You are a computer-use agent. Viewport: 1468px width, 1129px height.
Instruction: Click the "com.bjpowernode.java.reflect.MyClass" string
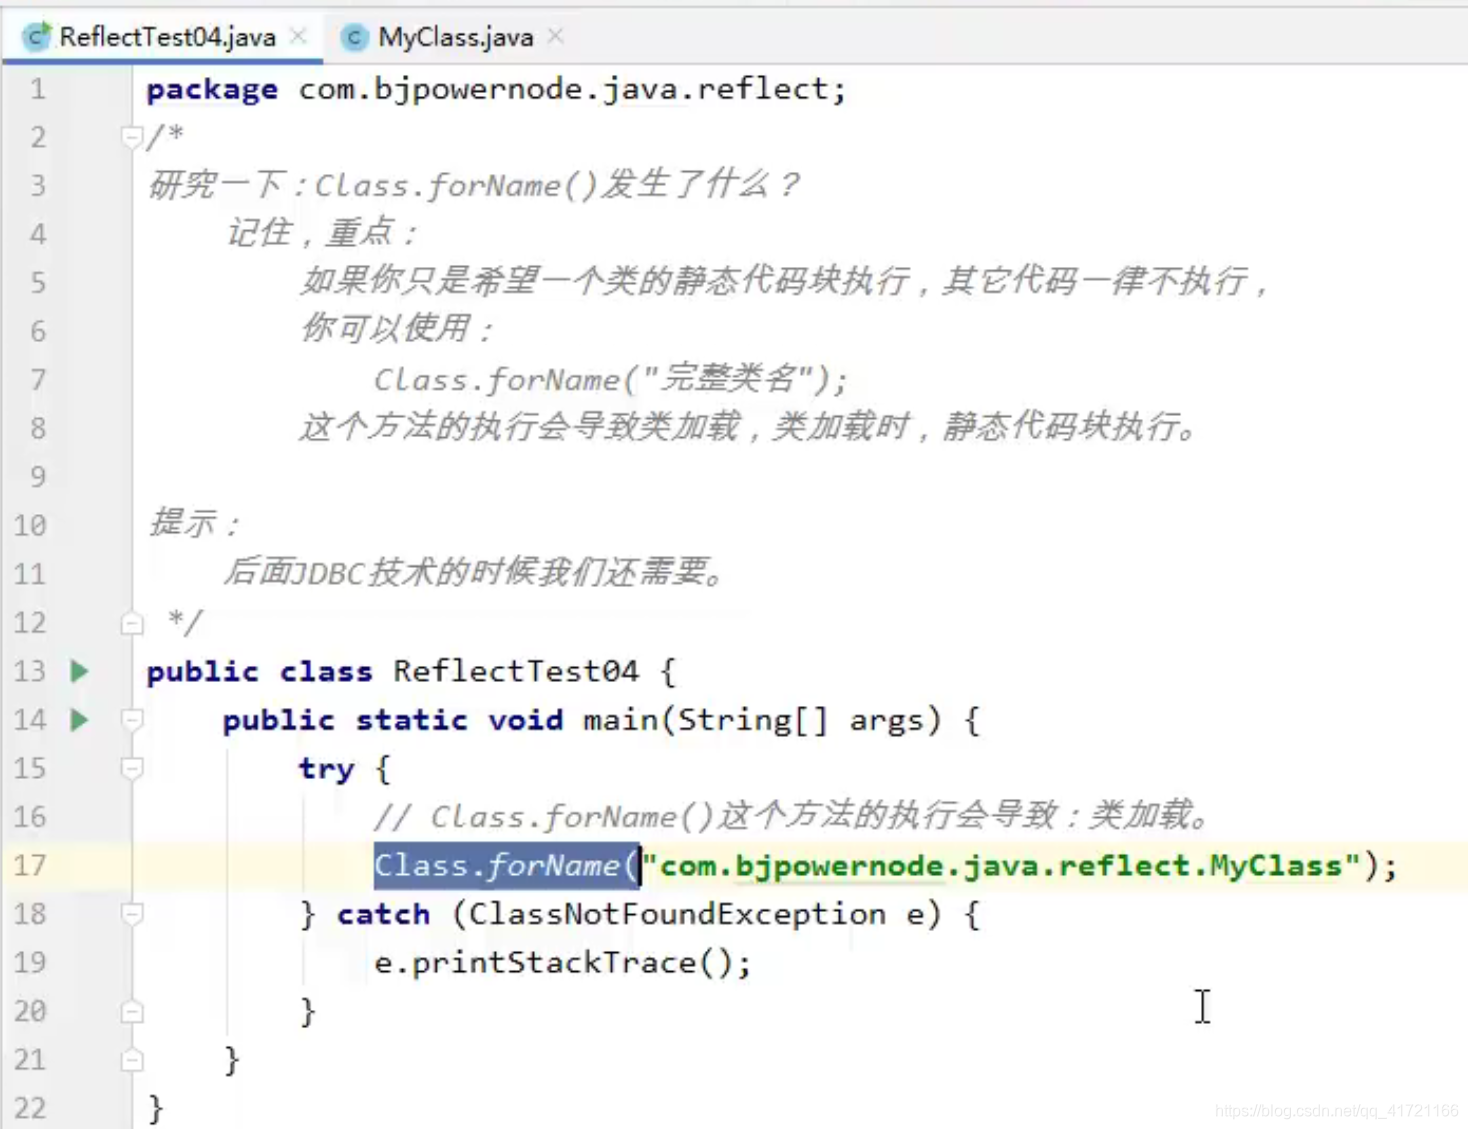click(1001, 865)
